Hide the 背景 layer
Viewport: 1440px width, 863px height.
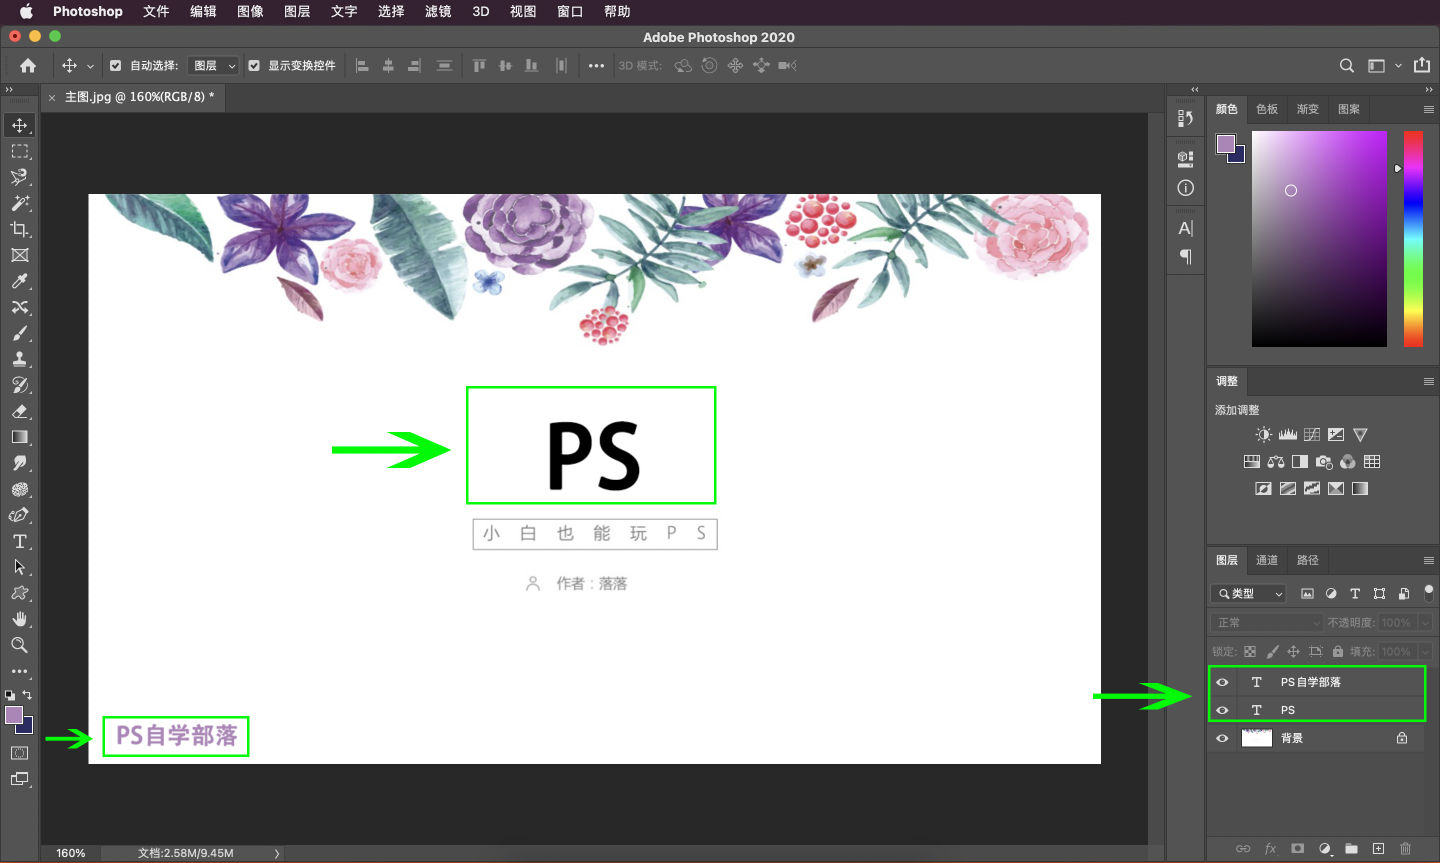point(1222,738)
